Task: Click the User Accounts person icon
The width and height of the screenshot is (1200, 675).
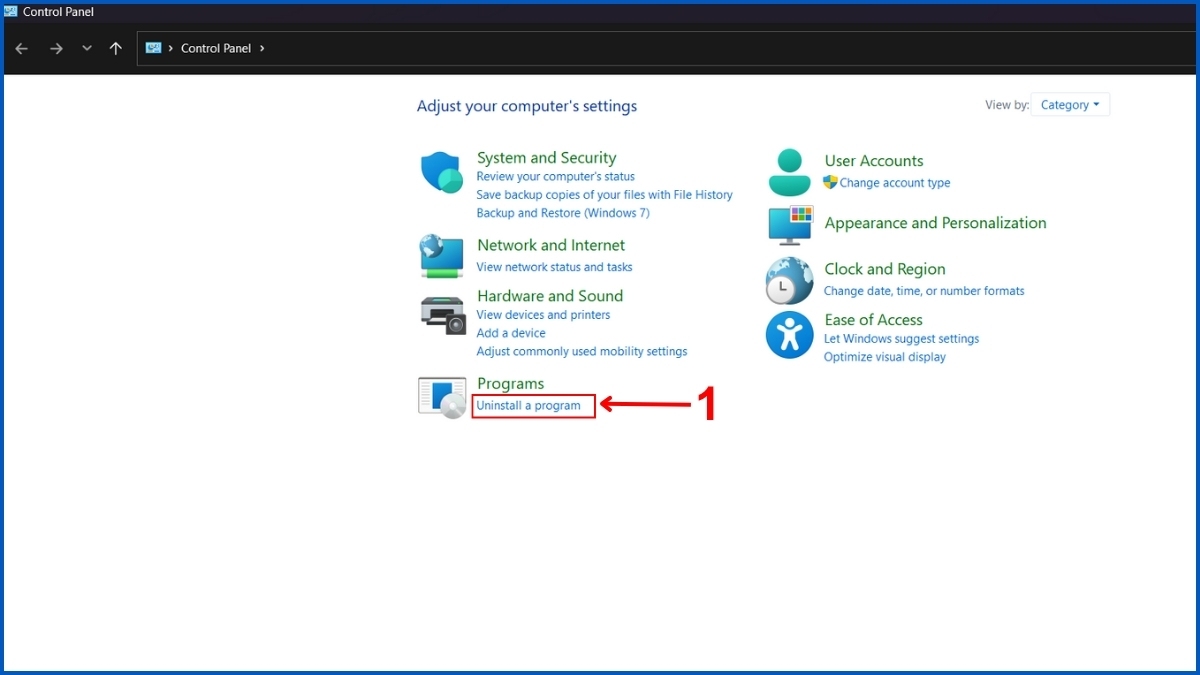Action: 790,172
